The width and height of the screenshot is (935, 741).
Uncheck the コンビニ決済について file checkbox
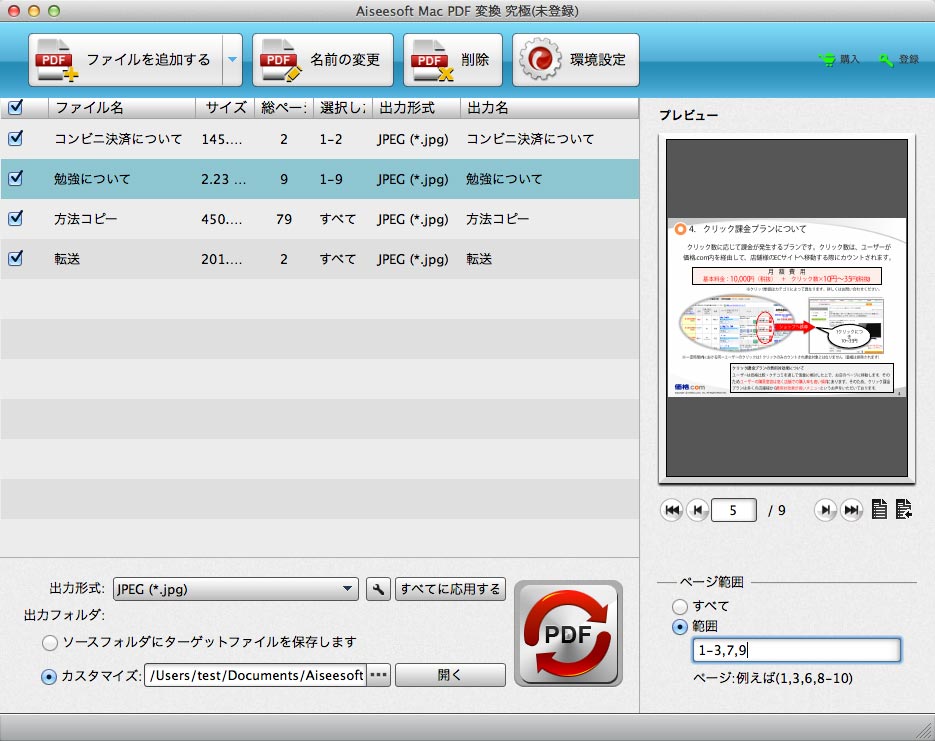(x=15, y=139)
